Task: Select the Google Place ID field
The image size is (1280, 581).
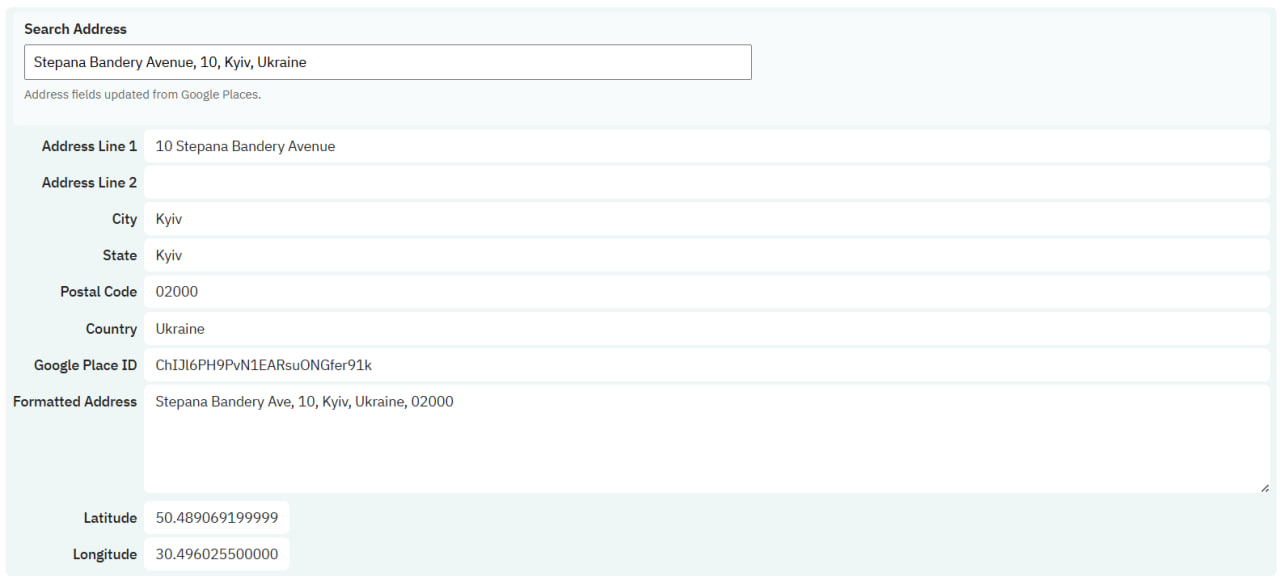Action: click(707, 365)
